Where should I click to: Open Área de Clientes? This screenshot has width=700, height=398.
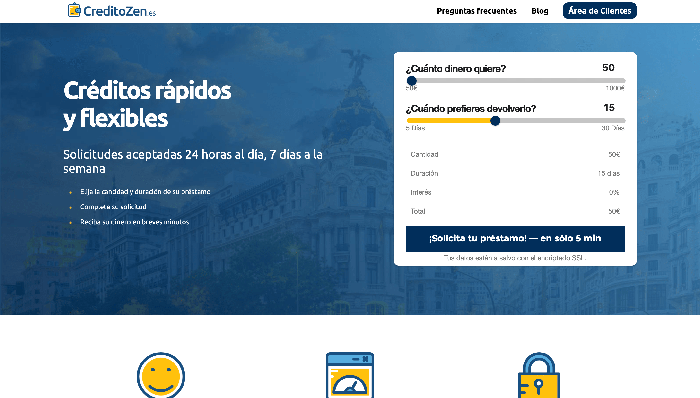(x=600, y=11)
